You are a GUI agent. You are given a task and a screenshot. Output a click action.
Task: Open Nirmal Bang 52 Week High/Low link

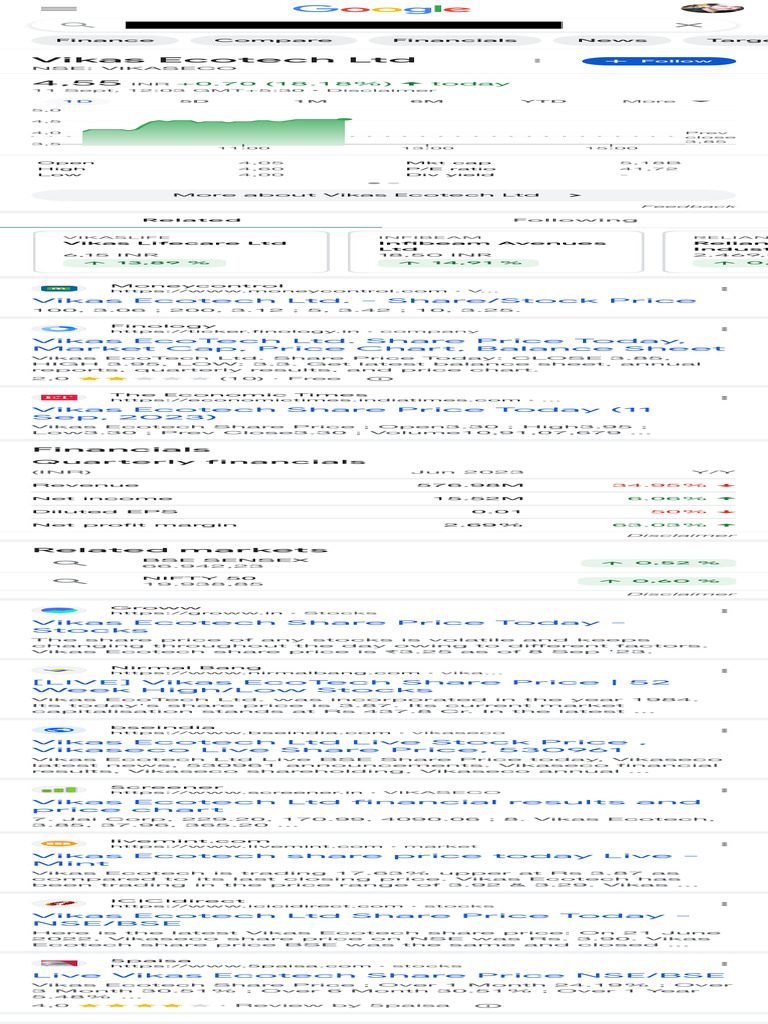click(x=351, y=686)
